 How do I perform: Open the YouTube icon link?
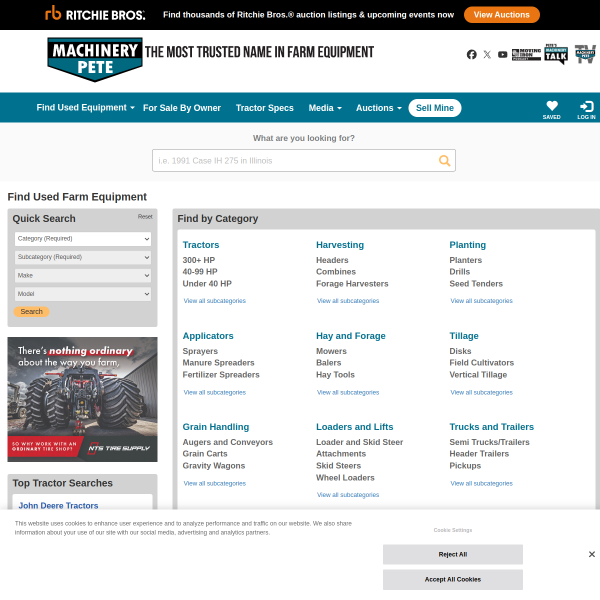pyautogui.click(x=502, y=55)
